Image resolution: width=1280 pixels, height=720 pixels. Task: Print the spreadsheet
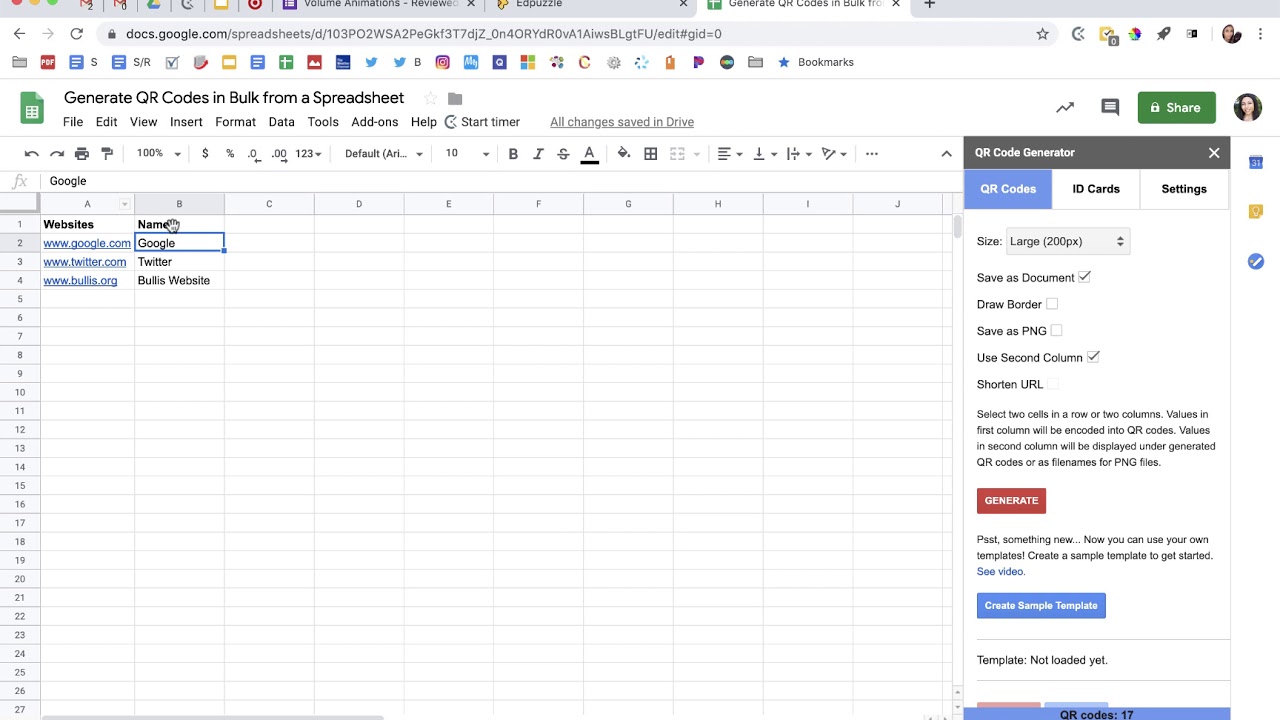click(82, 154)
